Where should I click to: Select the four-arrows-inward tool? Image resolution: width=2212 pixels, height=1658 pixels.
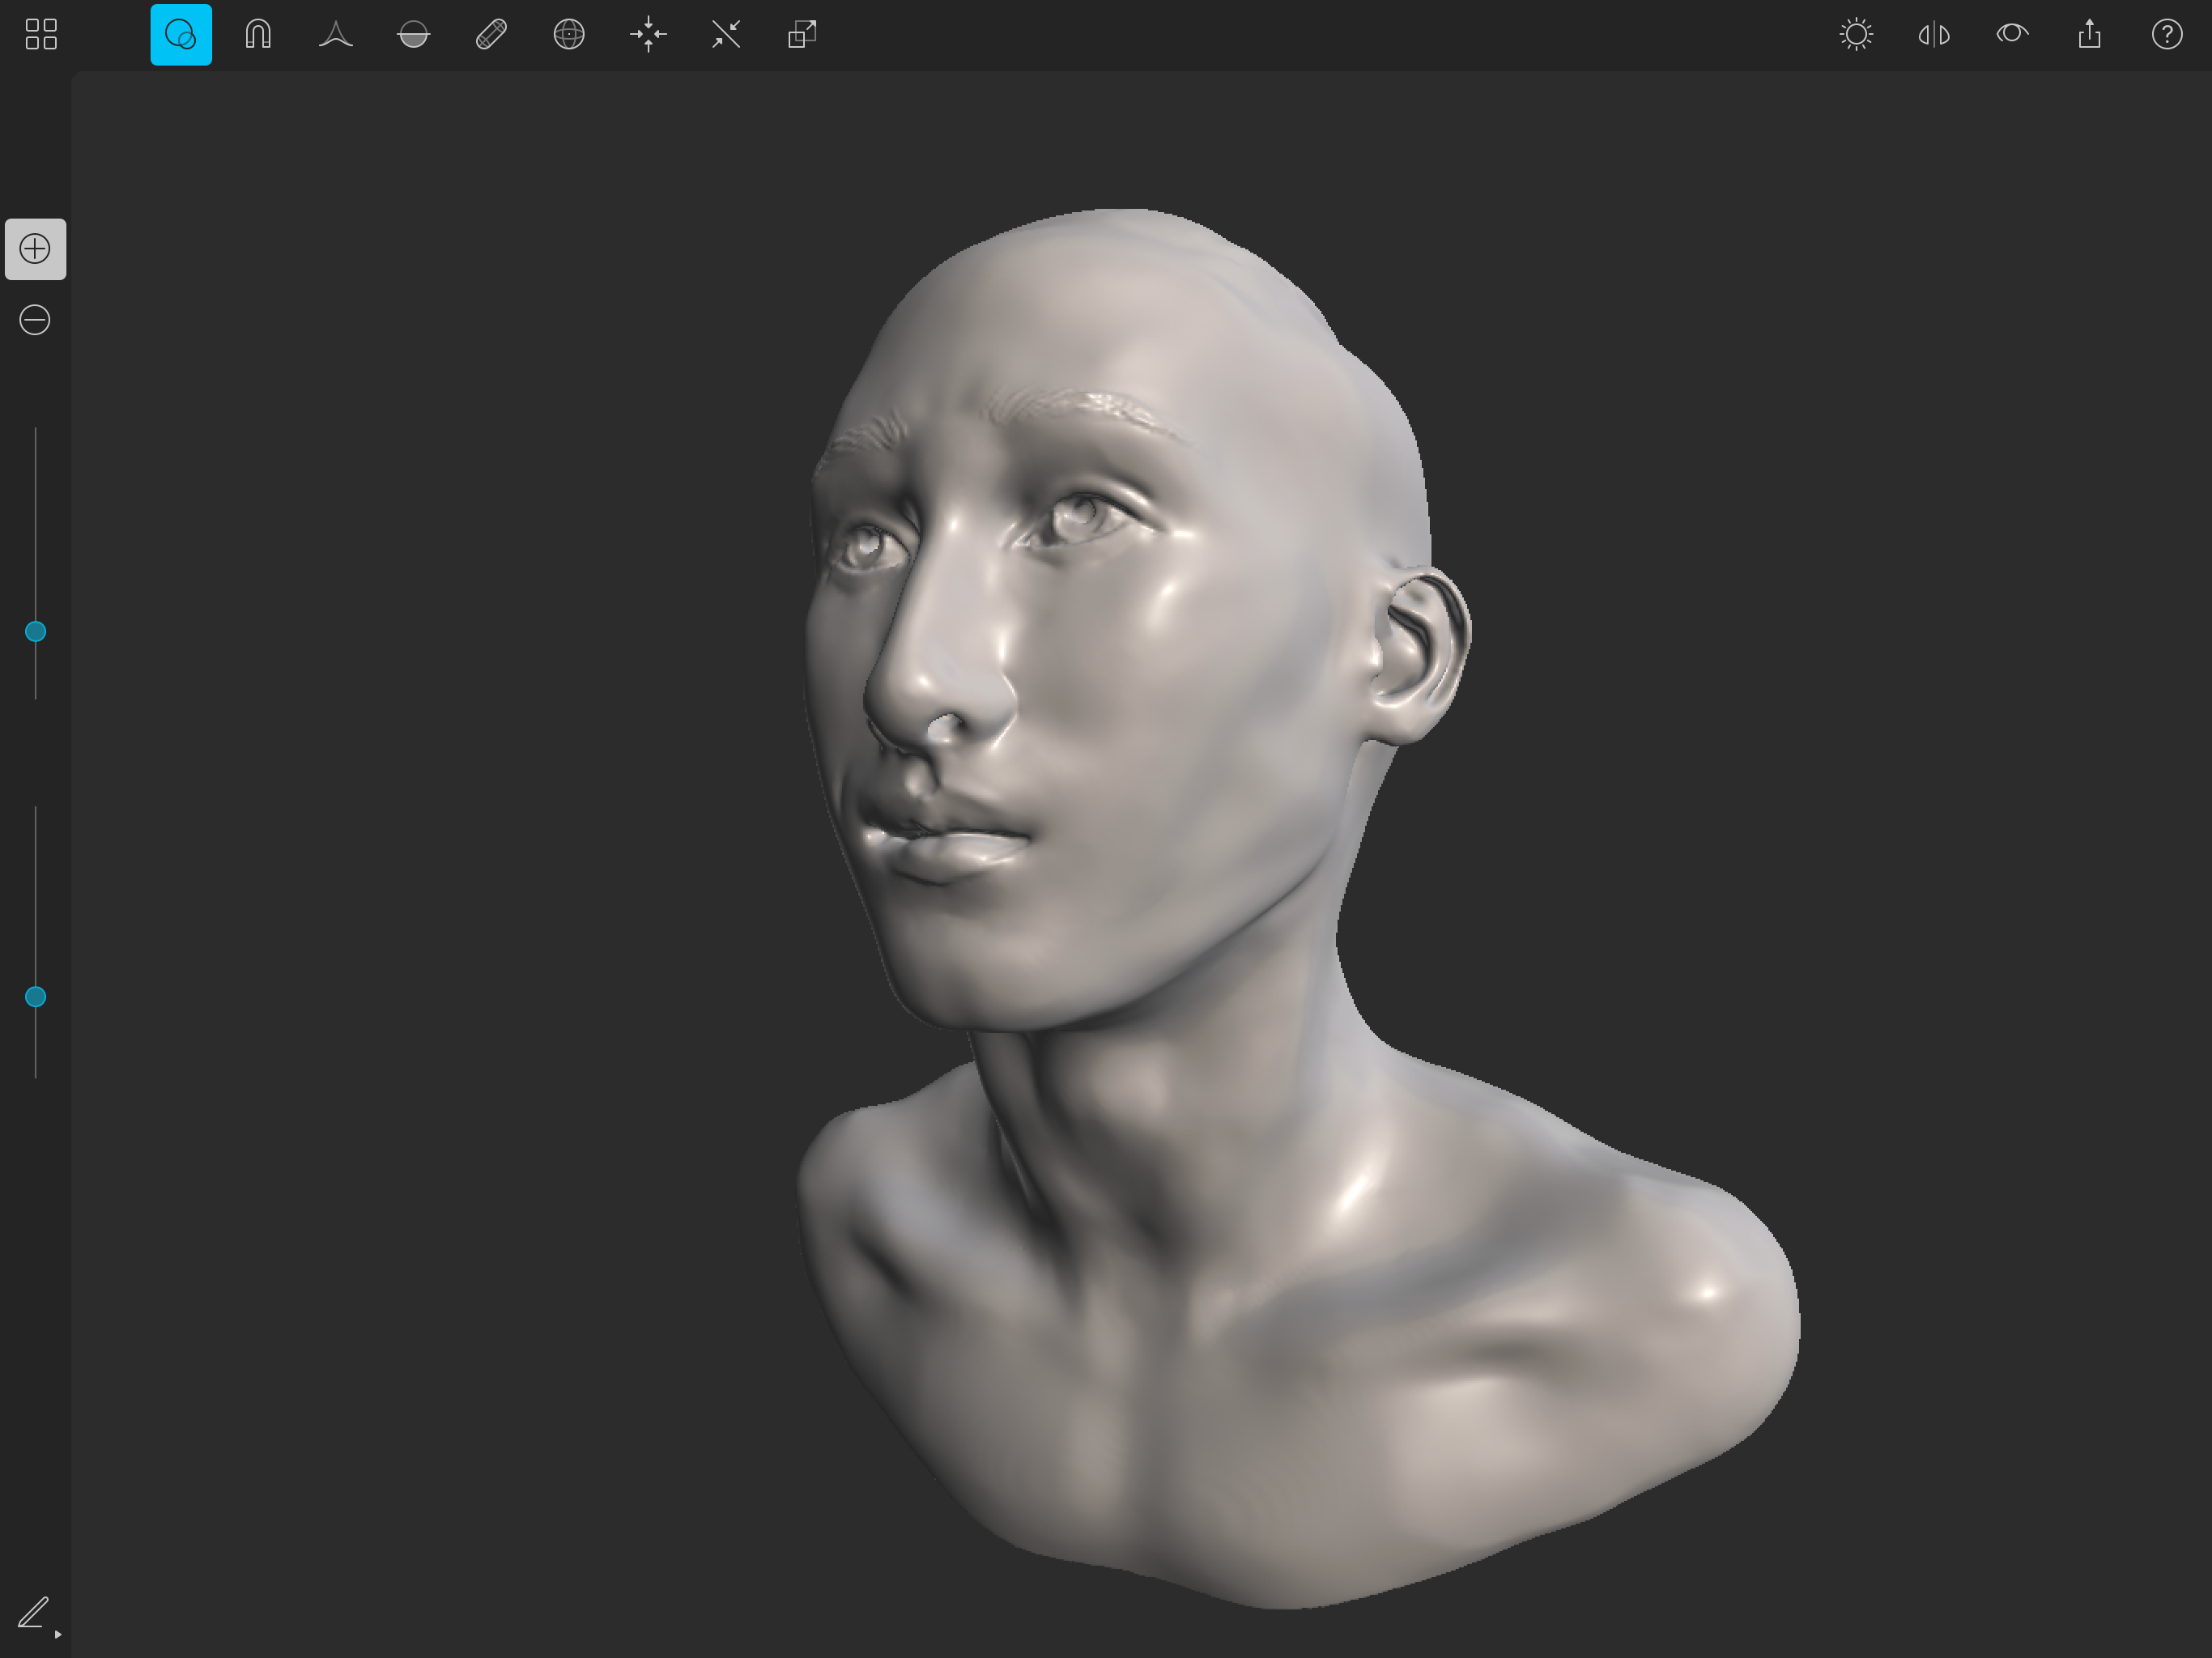[648, 35]
